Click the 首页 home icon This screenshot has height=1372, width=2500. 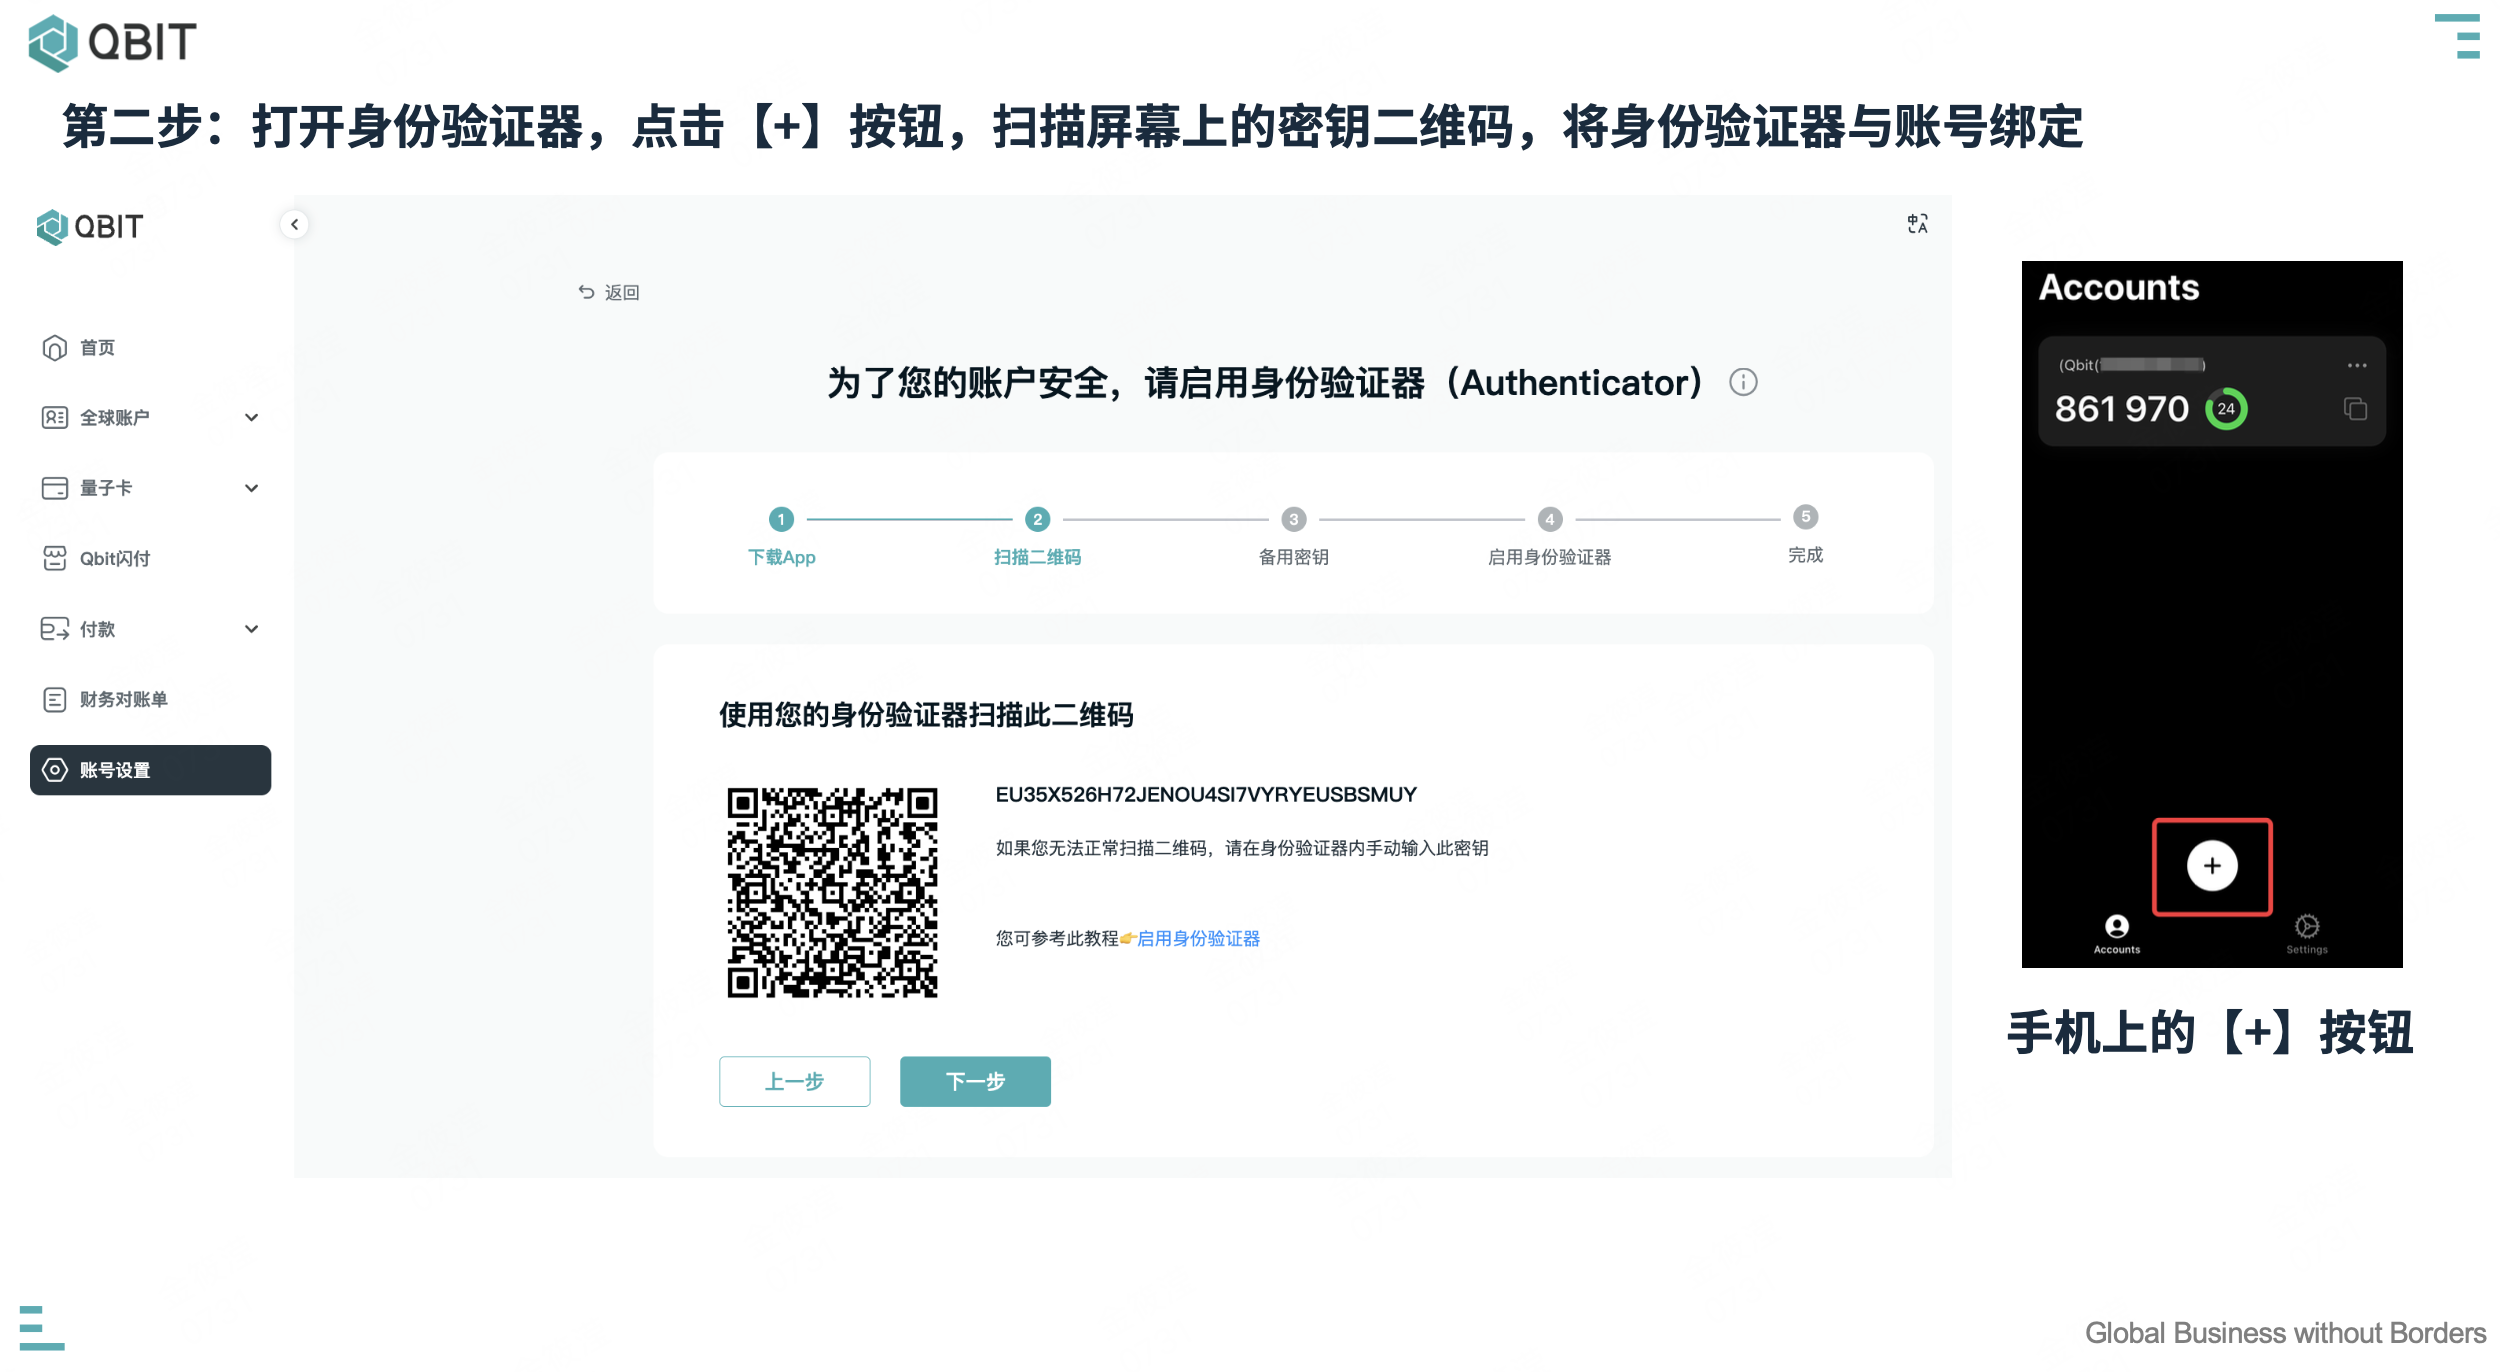coord(54,348)
